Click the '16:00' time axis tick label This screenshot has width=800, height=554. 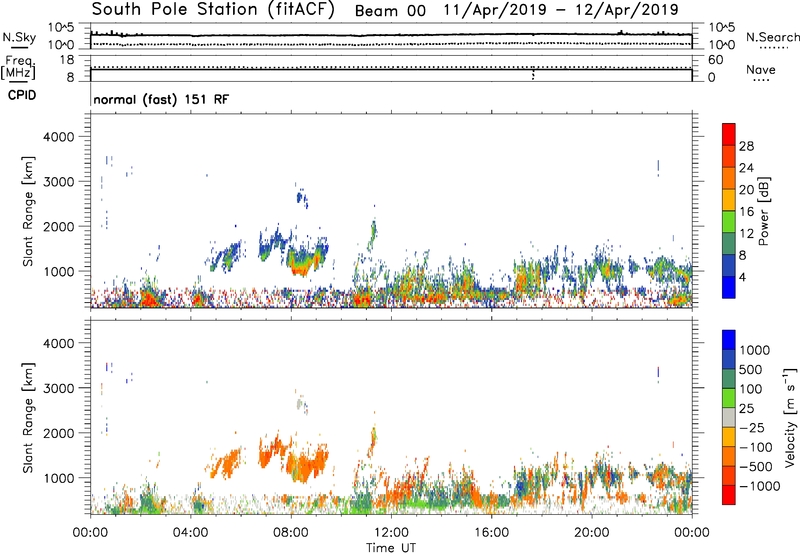pos(491,533)
